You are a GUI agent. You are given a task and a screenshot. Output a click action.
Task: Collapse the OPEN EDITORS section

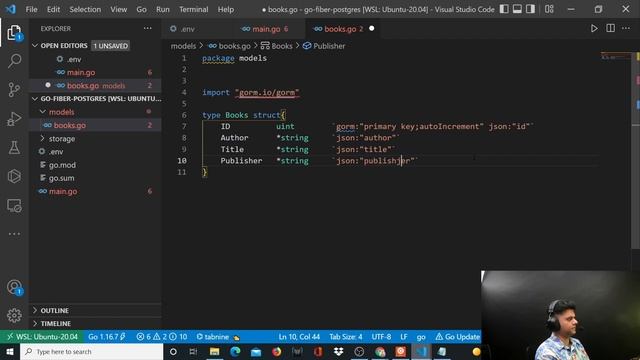click(35, 46)
